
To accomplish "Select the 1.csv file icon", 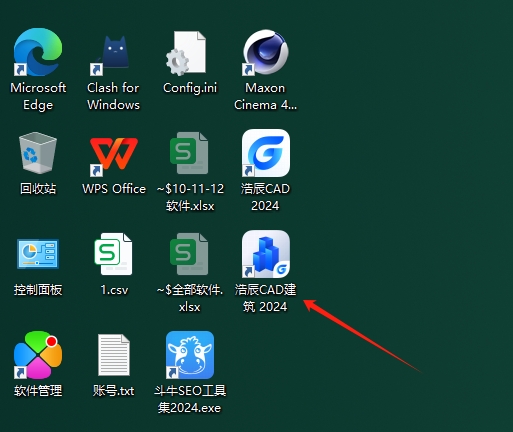I will click(x=113, y=254).
